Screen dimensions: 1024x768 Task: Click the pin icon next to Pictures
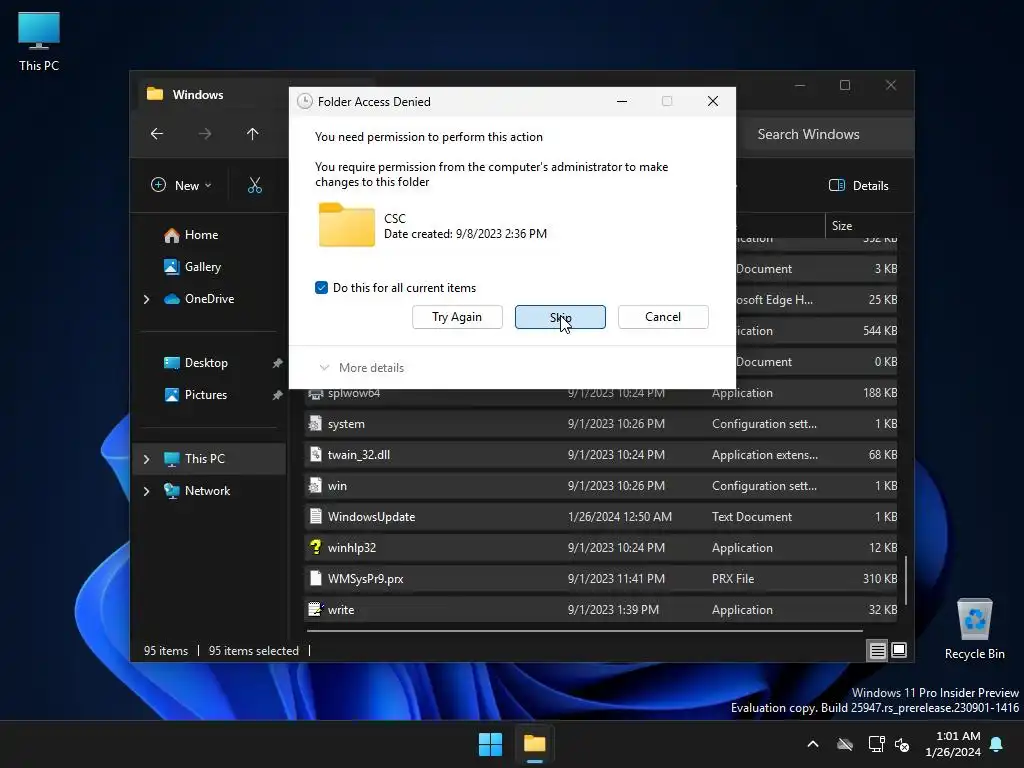(278, 395)
